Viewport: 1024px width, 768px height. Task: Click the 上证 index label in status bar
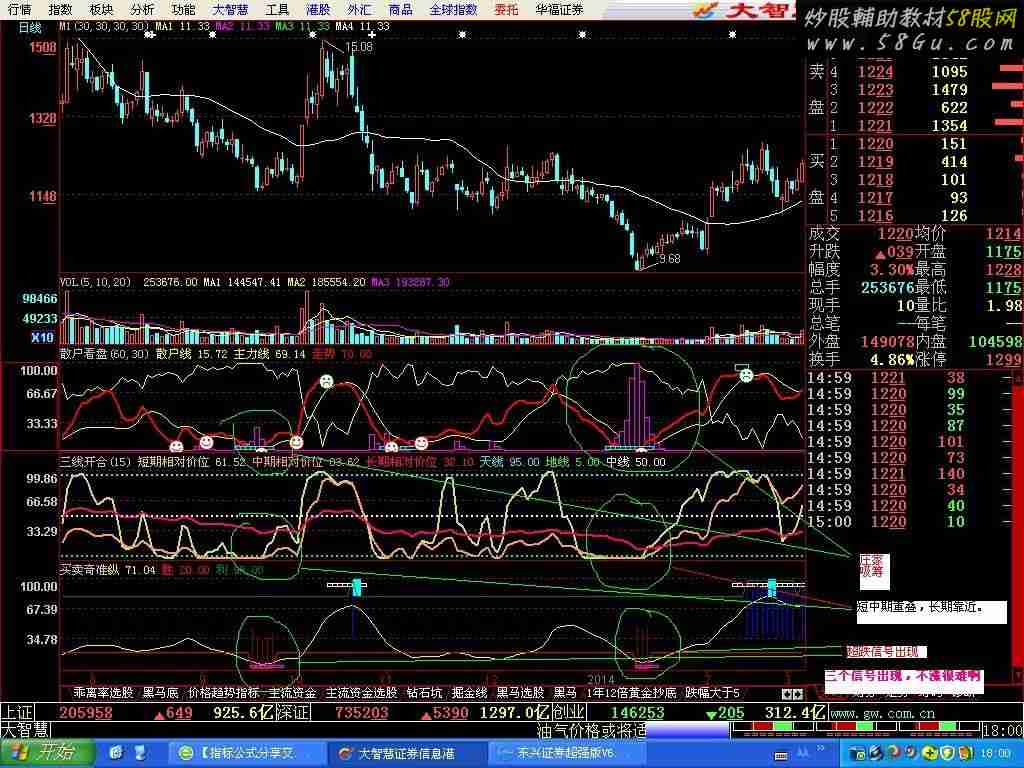[18, 712]
